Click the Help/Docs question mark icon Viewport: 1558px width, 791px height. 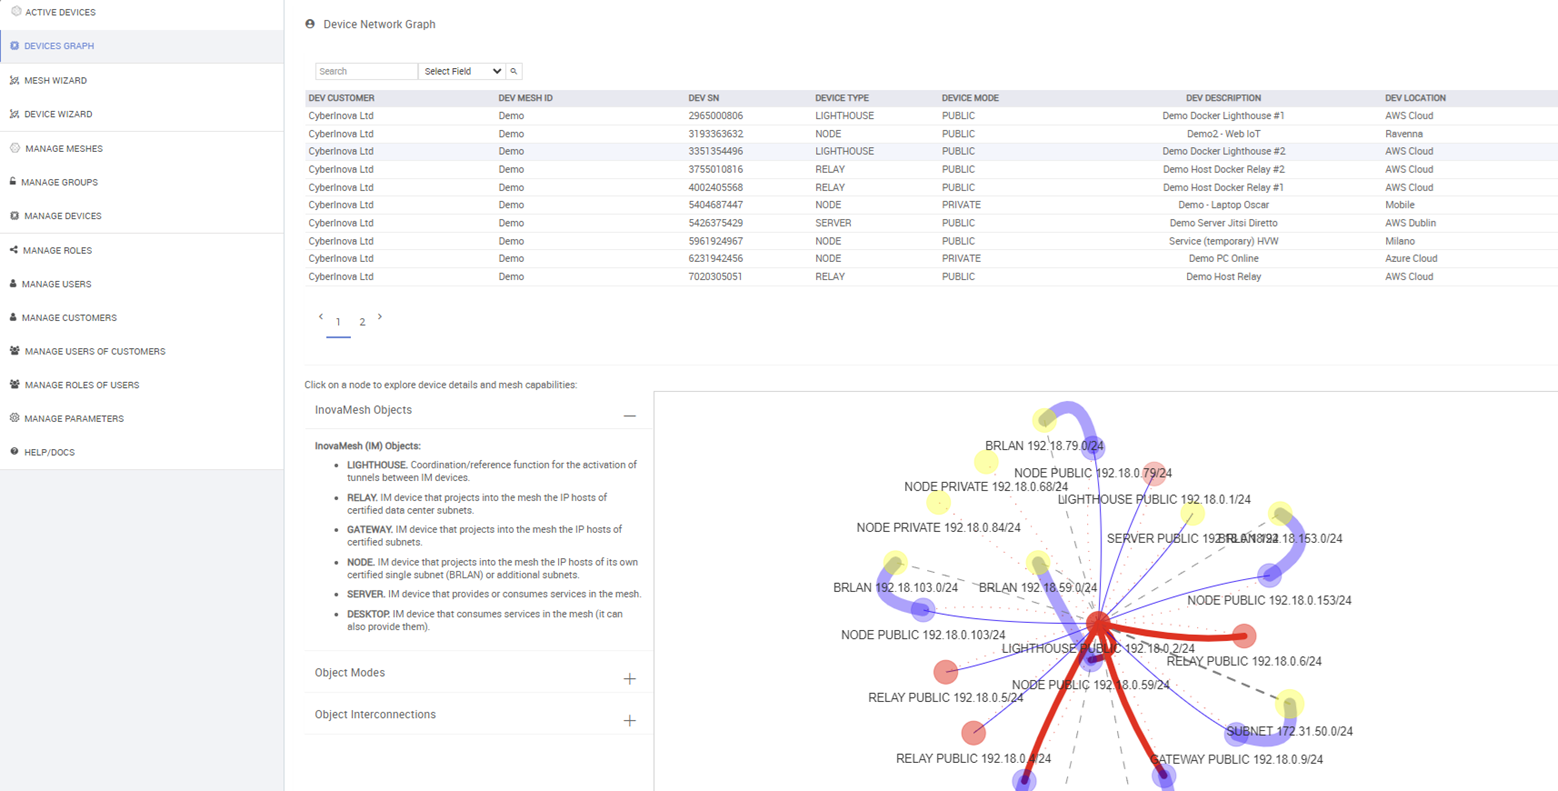(14, 452)
